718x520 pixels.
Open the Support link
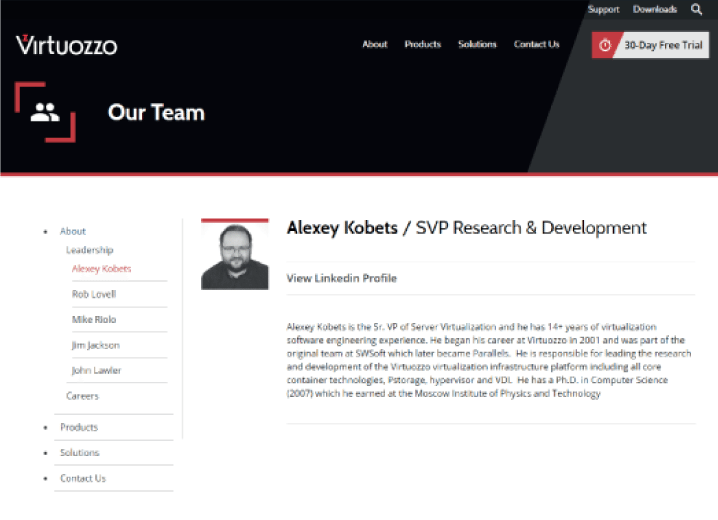coord(603,9)
